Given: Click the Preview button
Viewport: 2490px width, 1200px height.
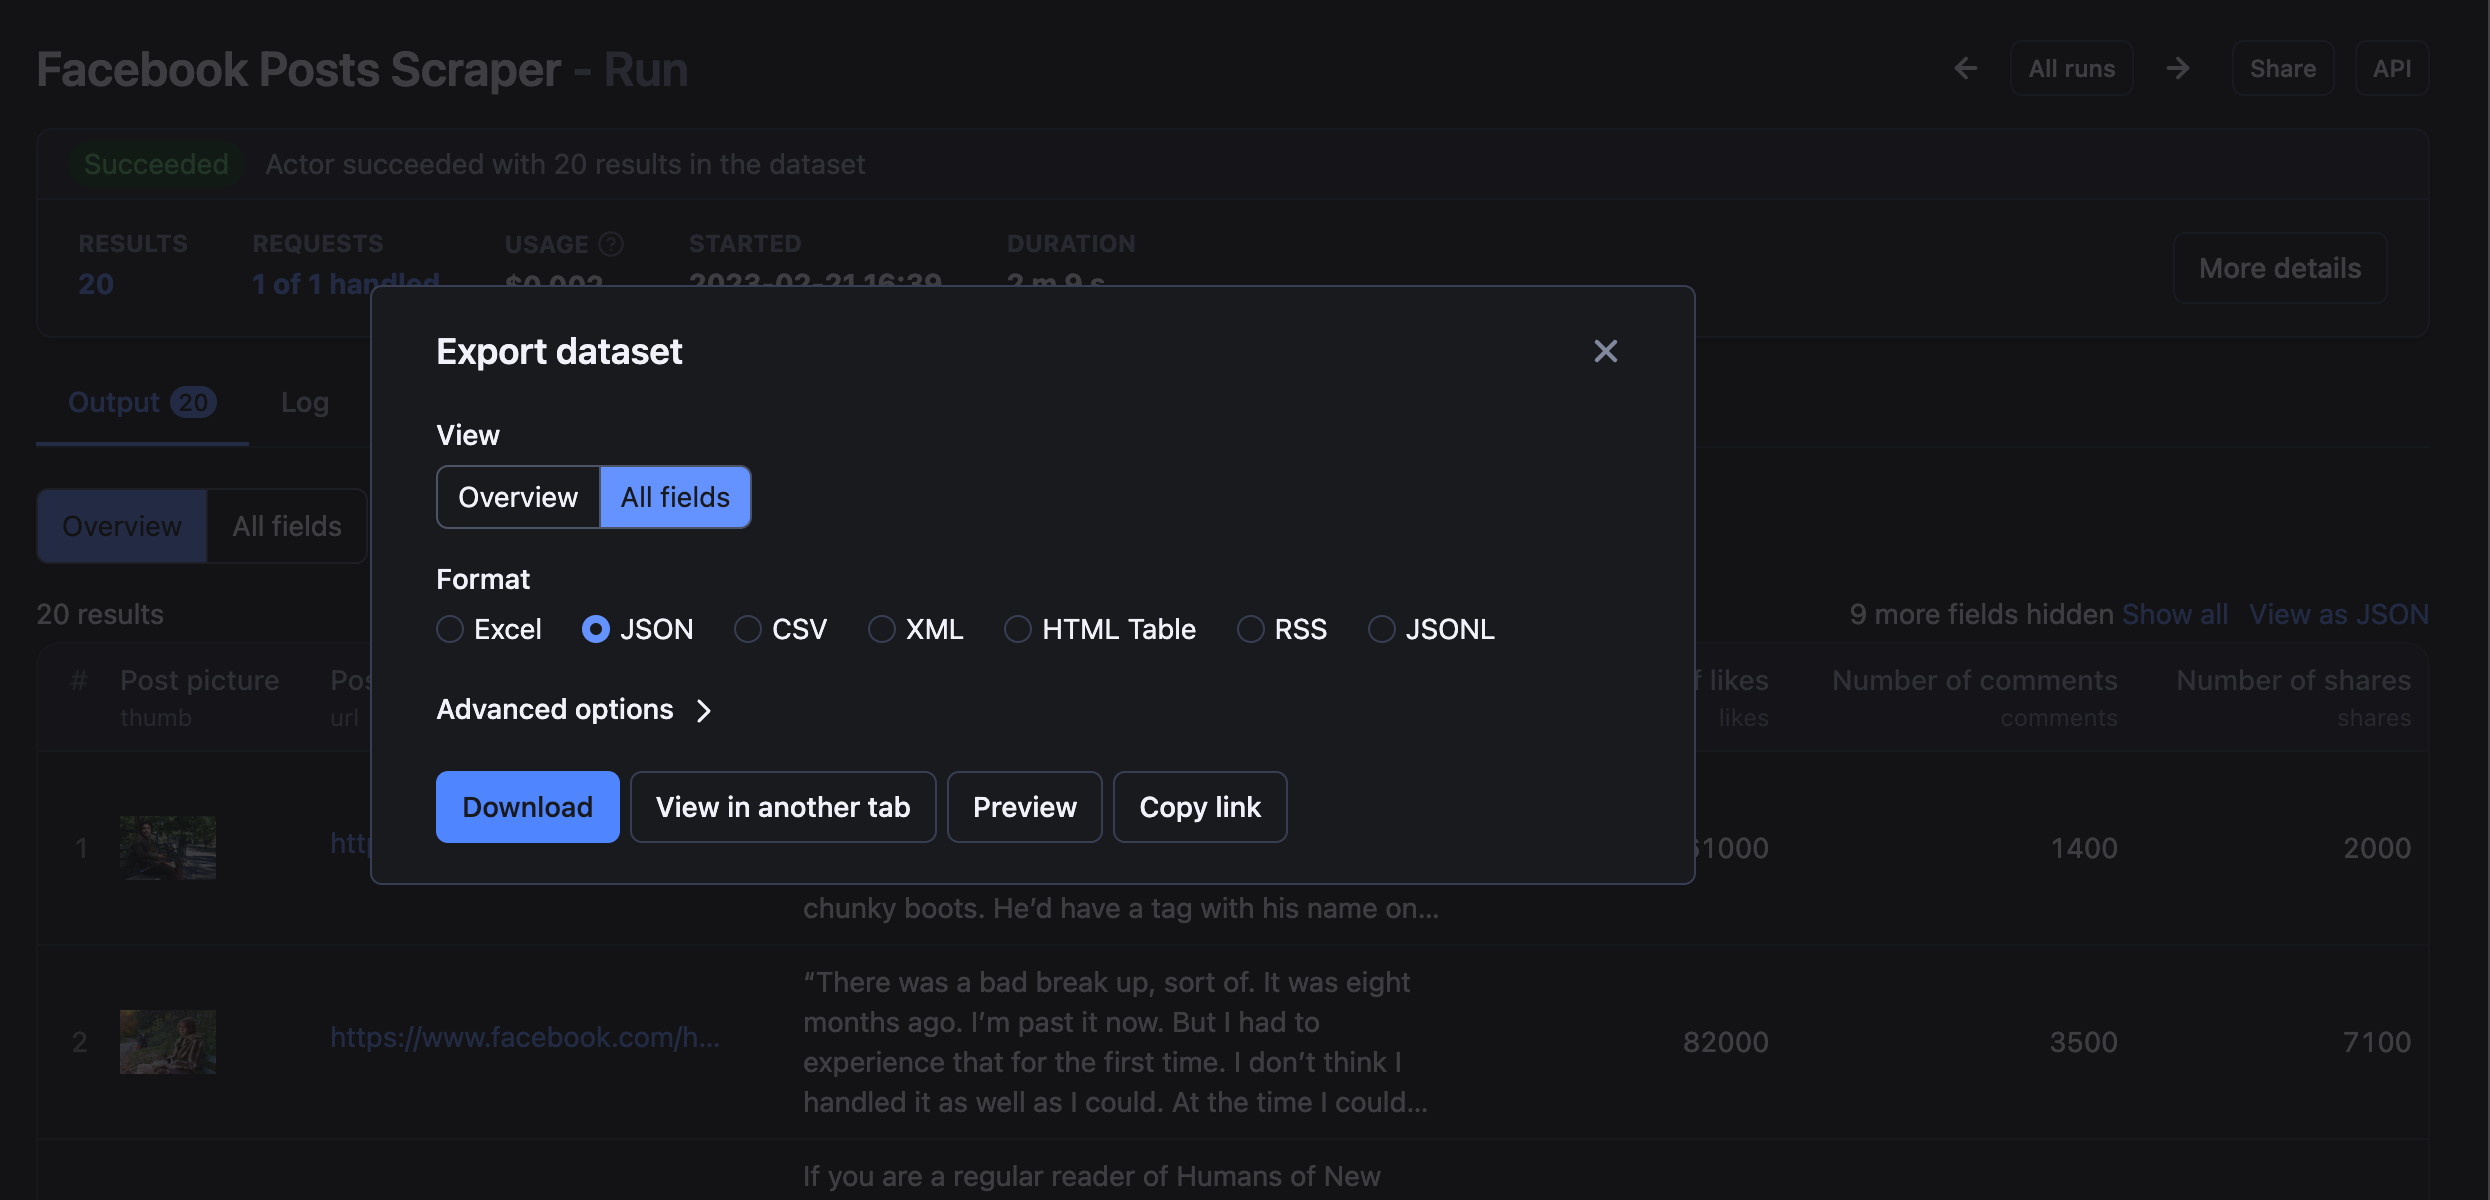Looking at the screenshot, I should (x=1024, y=805).
